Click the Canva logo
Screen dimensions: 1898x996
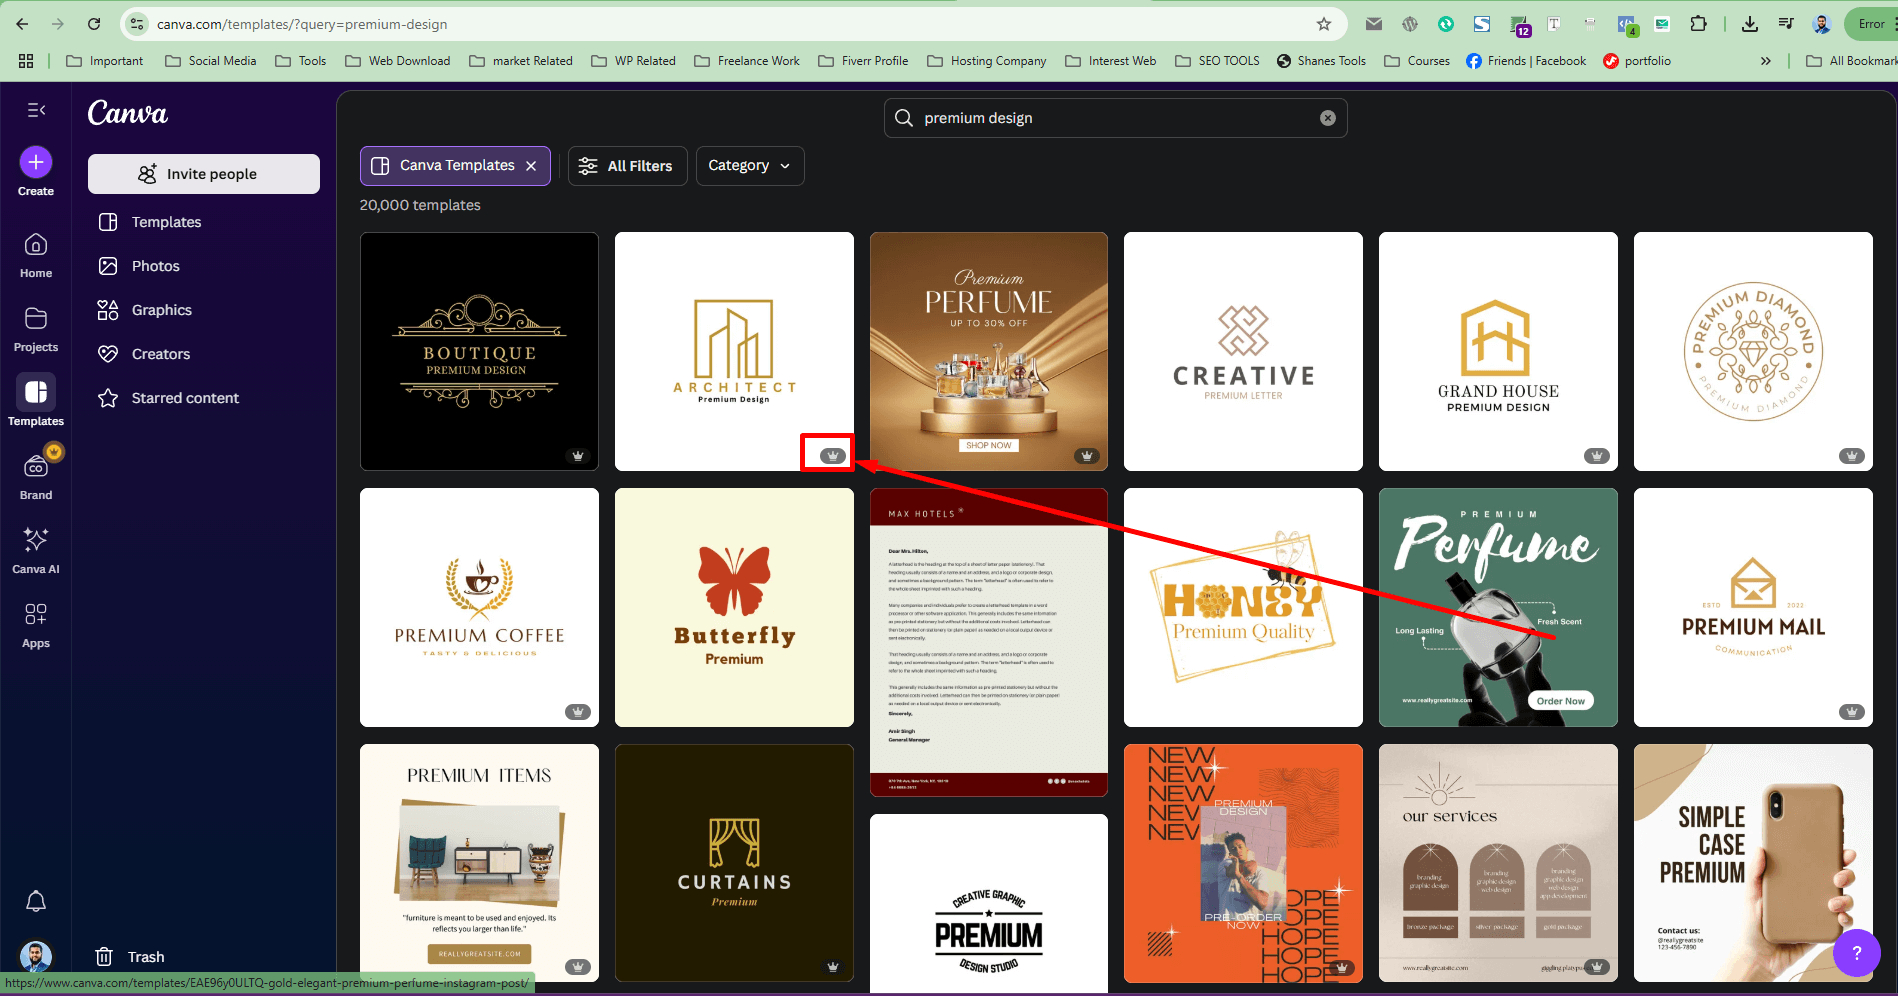(x=128, y=113)
